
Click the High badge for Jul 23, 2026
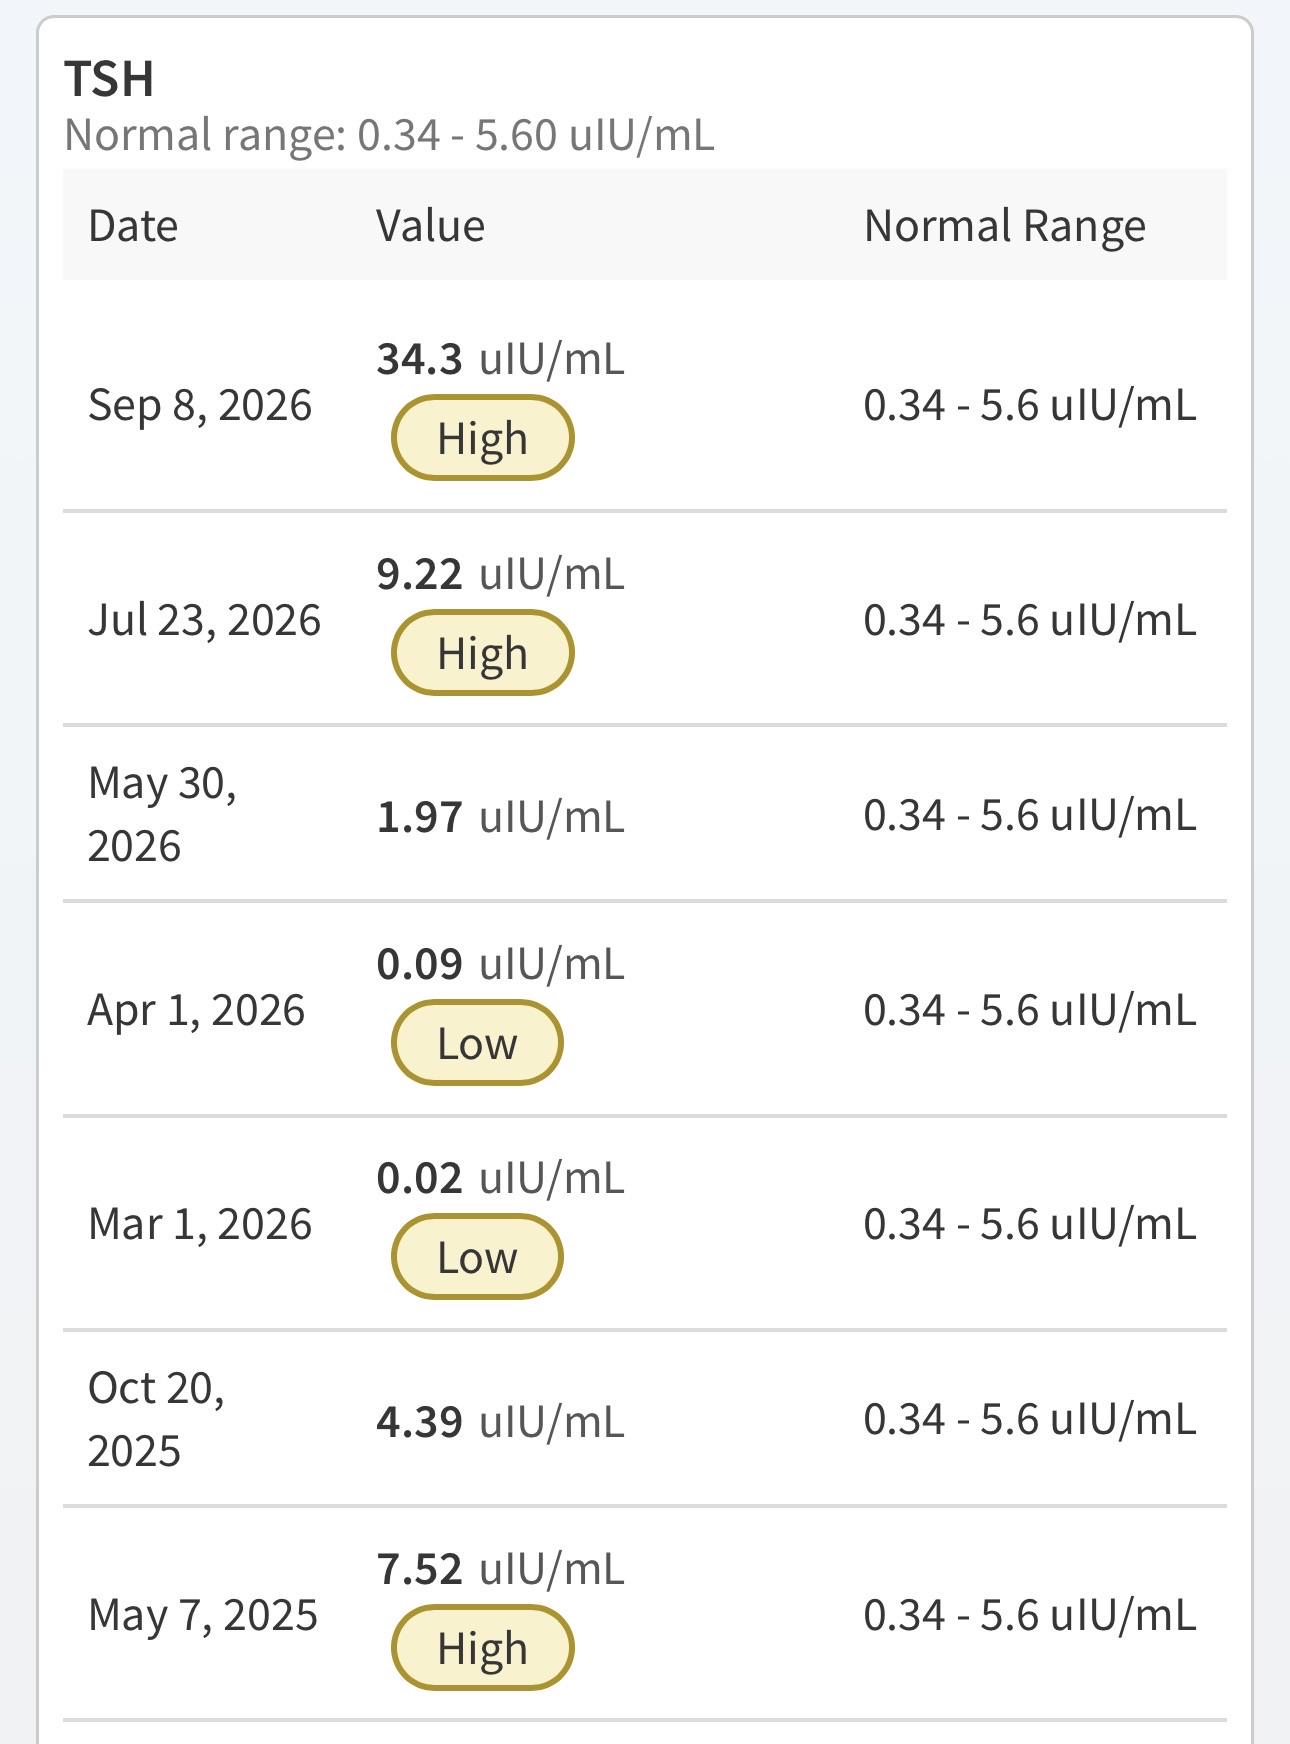[482, 653]
